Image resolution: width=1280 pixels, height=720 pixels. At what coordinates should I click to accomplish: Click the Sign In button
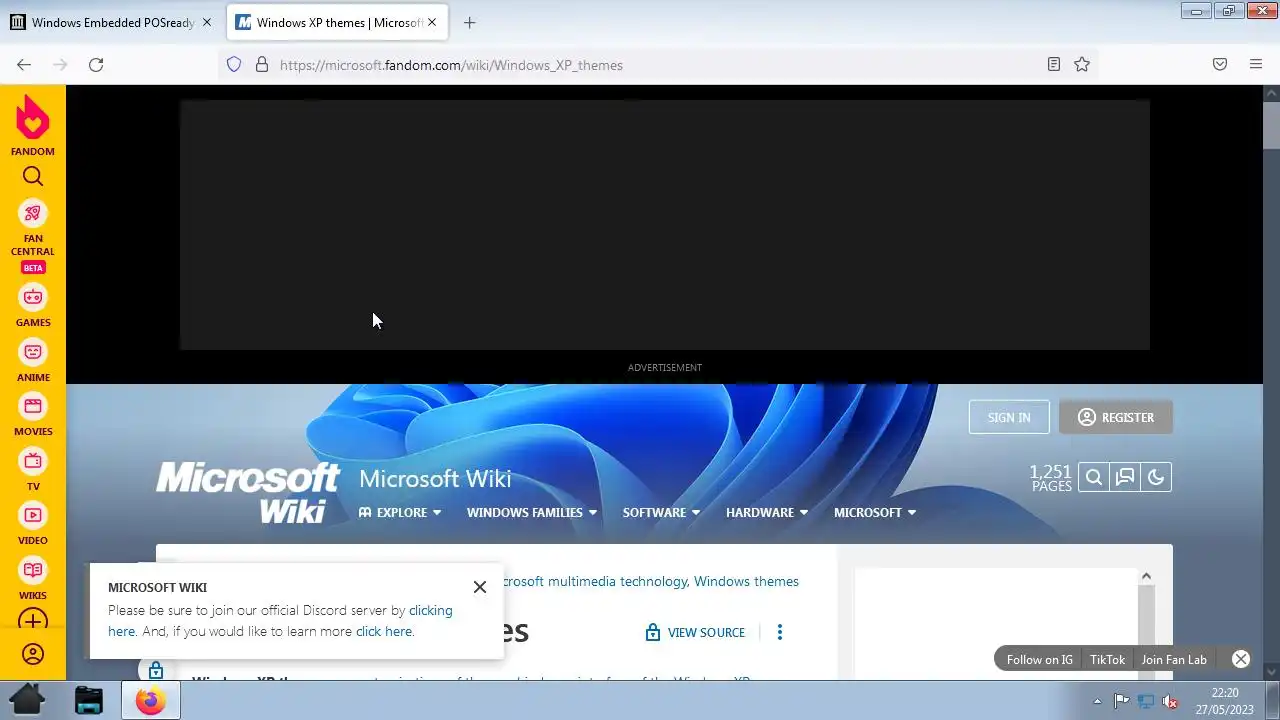(x=1009, y=417)
